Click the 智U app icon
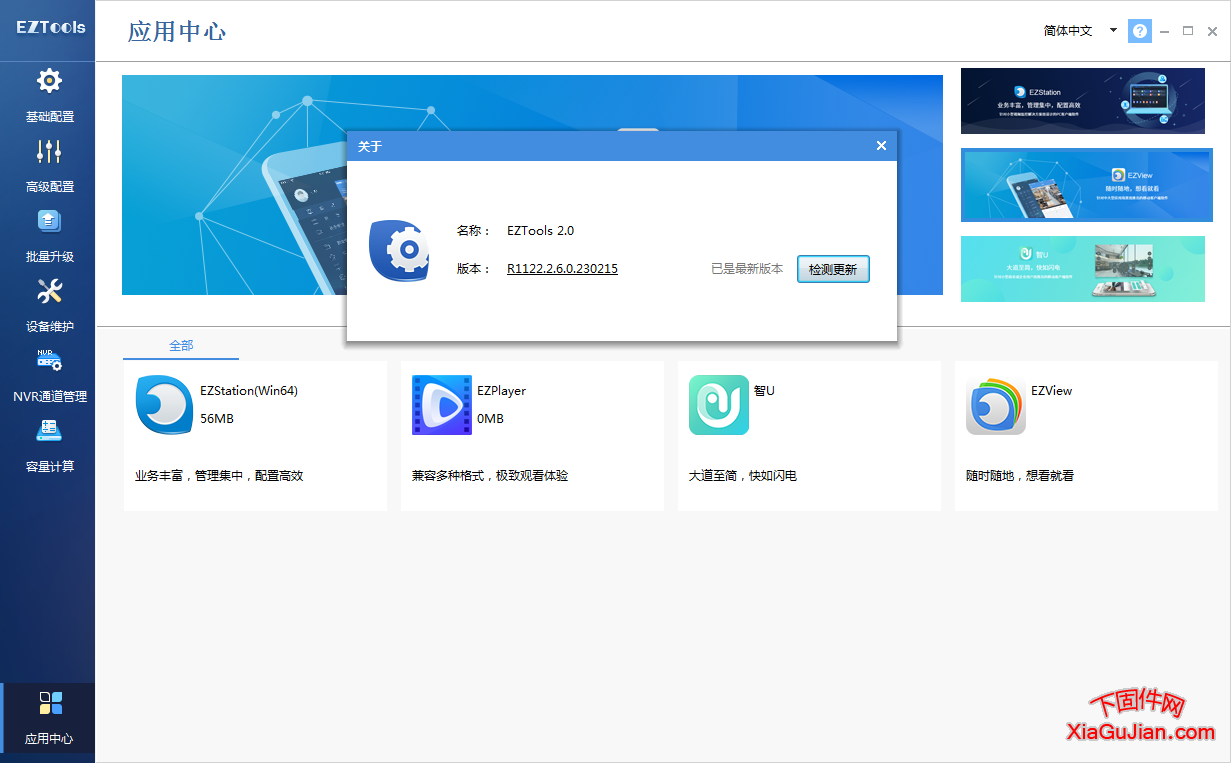 click(719, 405)
